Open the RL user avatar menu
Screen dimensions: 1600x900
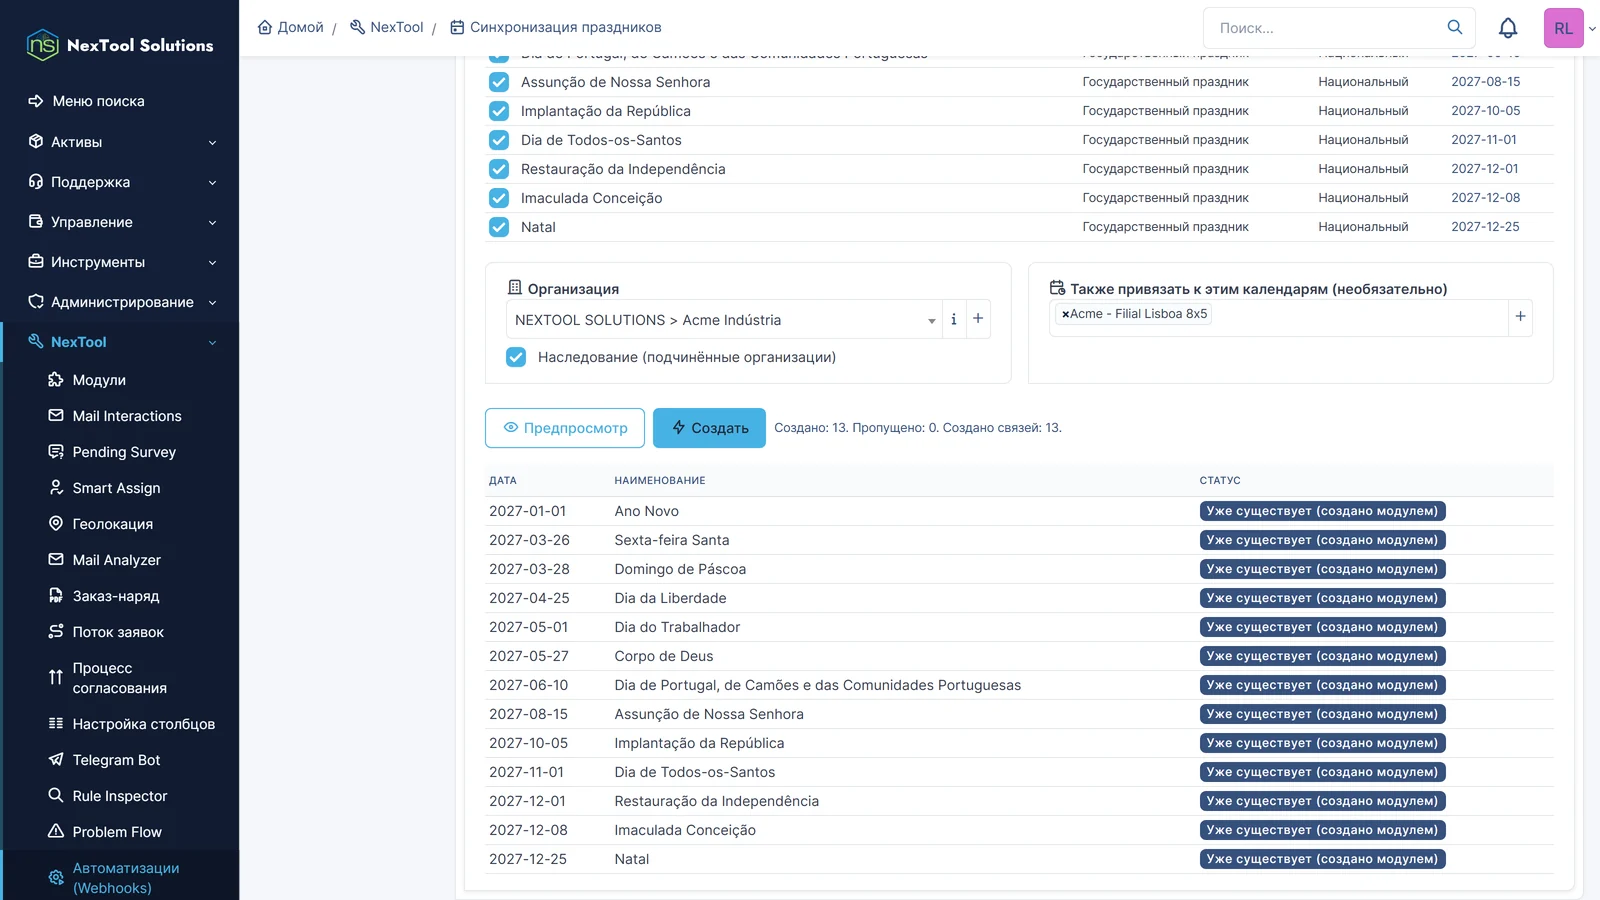[1564, 28]
